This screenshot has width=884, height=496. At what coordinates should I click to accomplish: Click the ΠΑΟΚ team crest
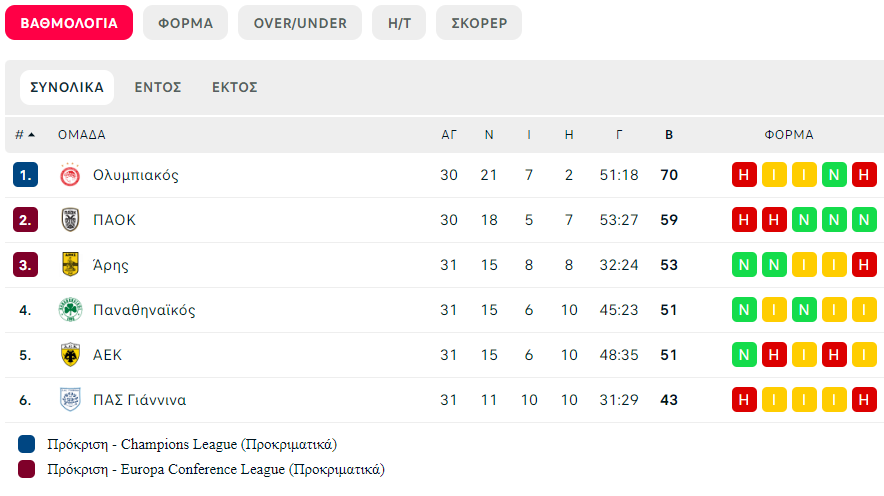(x=70, y=220)
